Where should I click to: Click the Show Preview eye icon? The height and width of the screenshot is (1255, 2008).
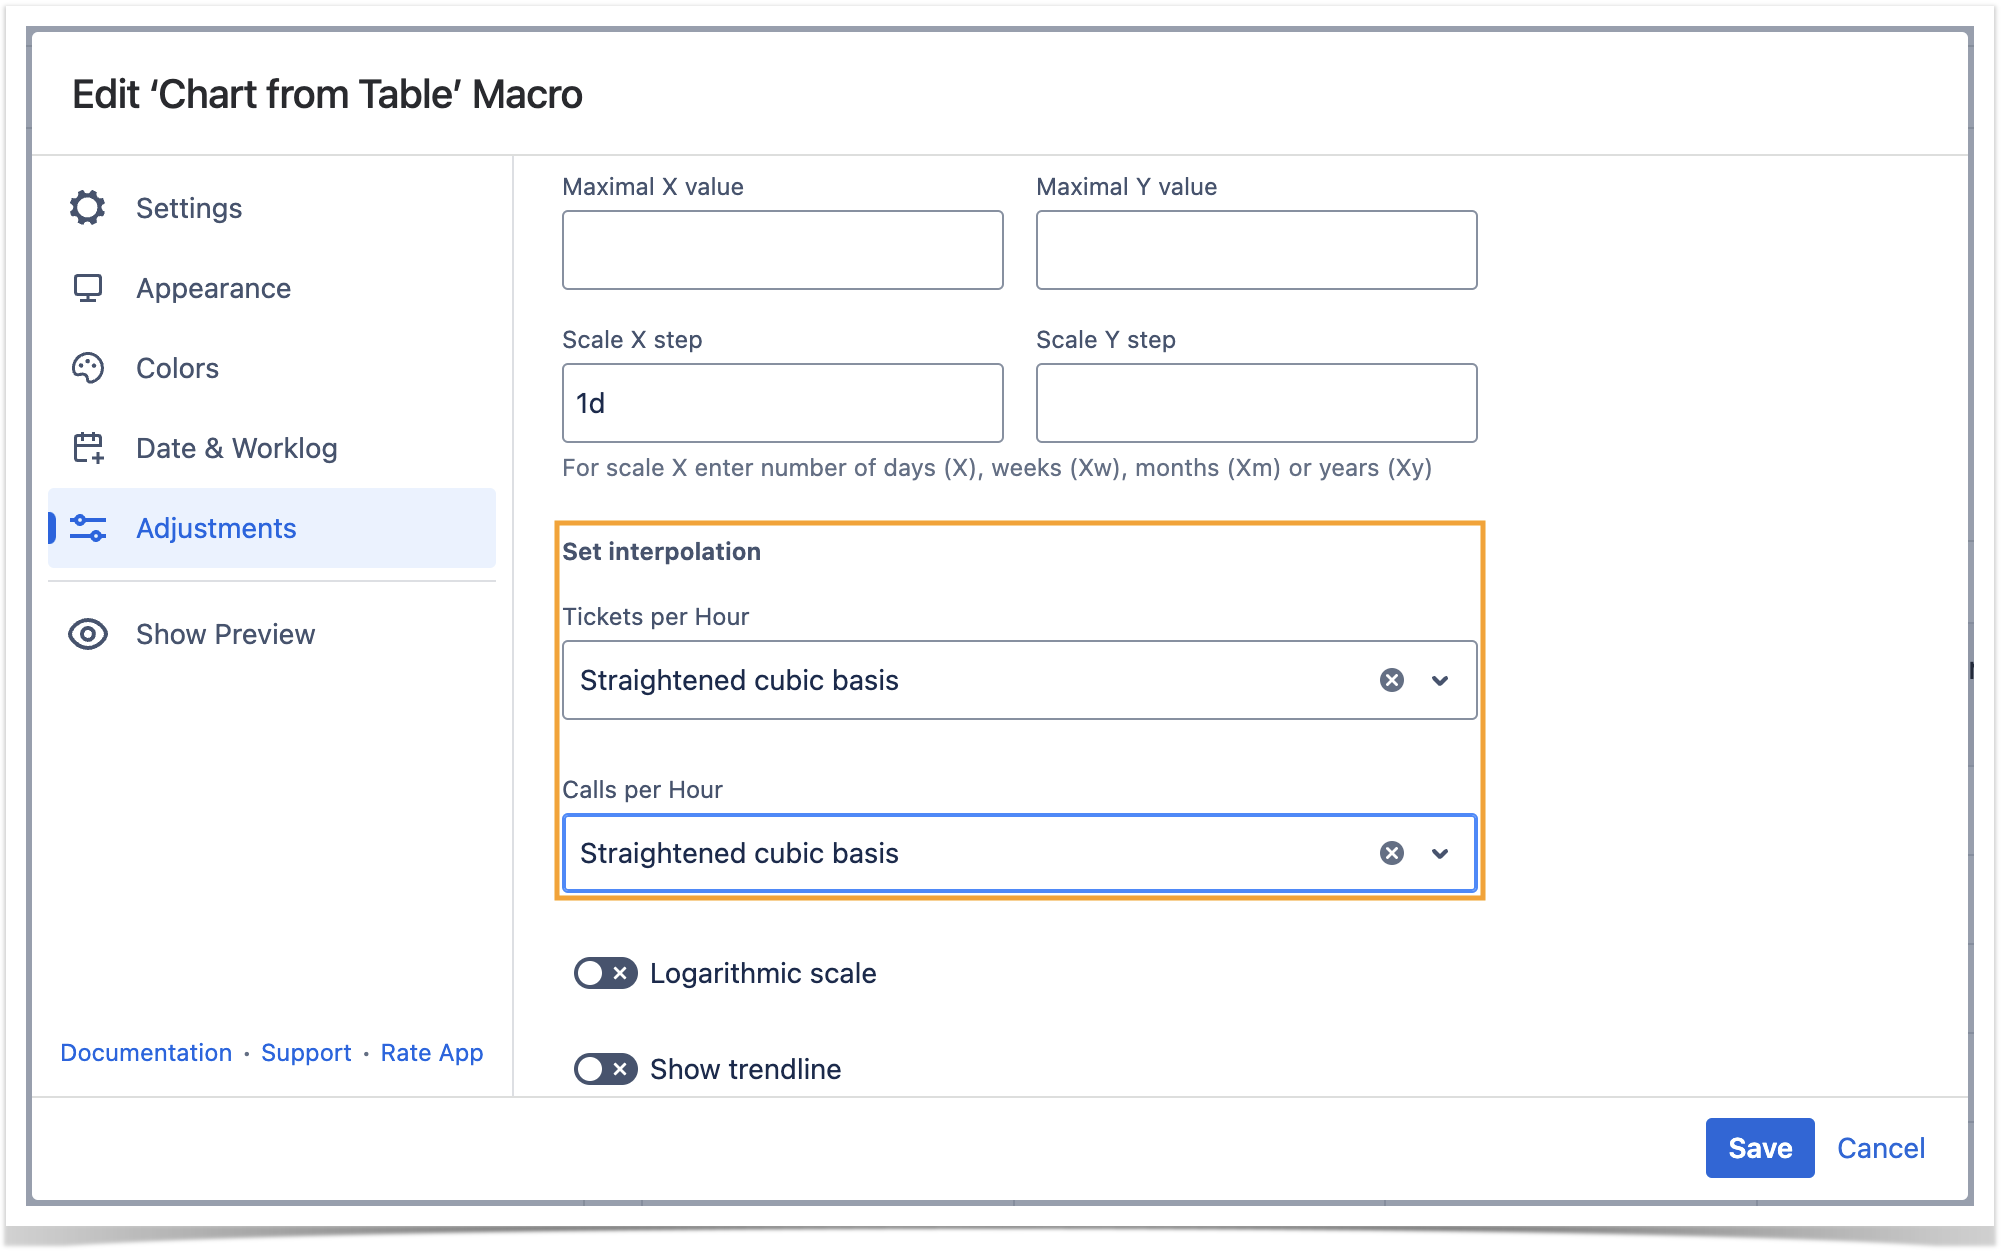(x=88, y=634)
